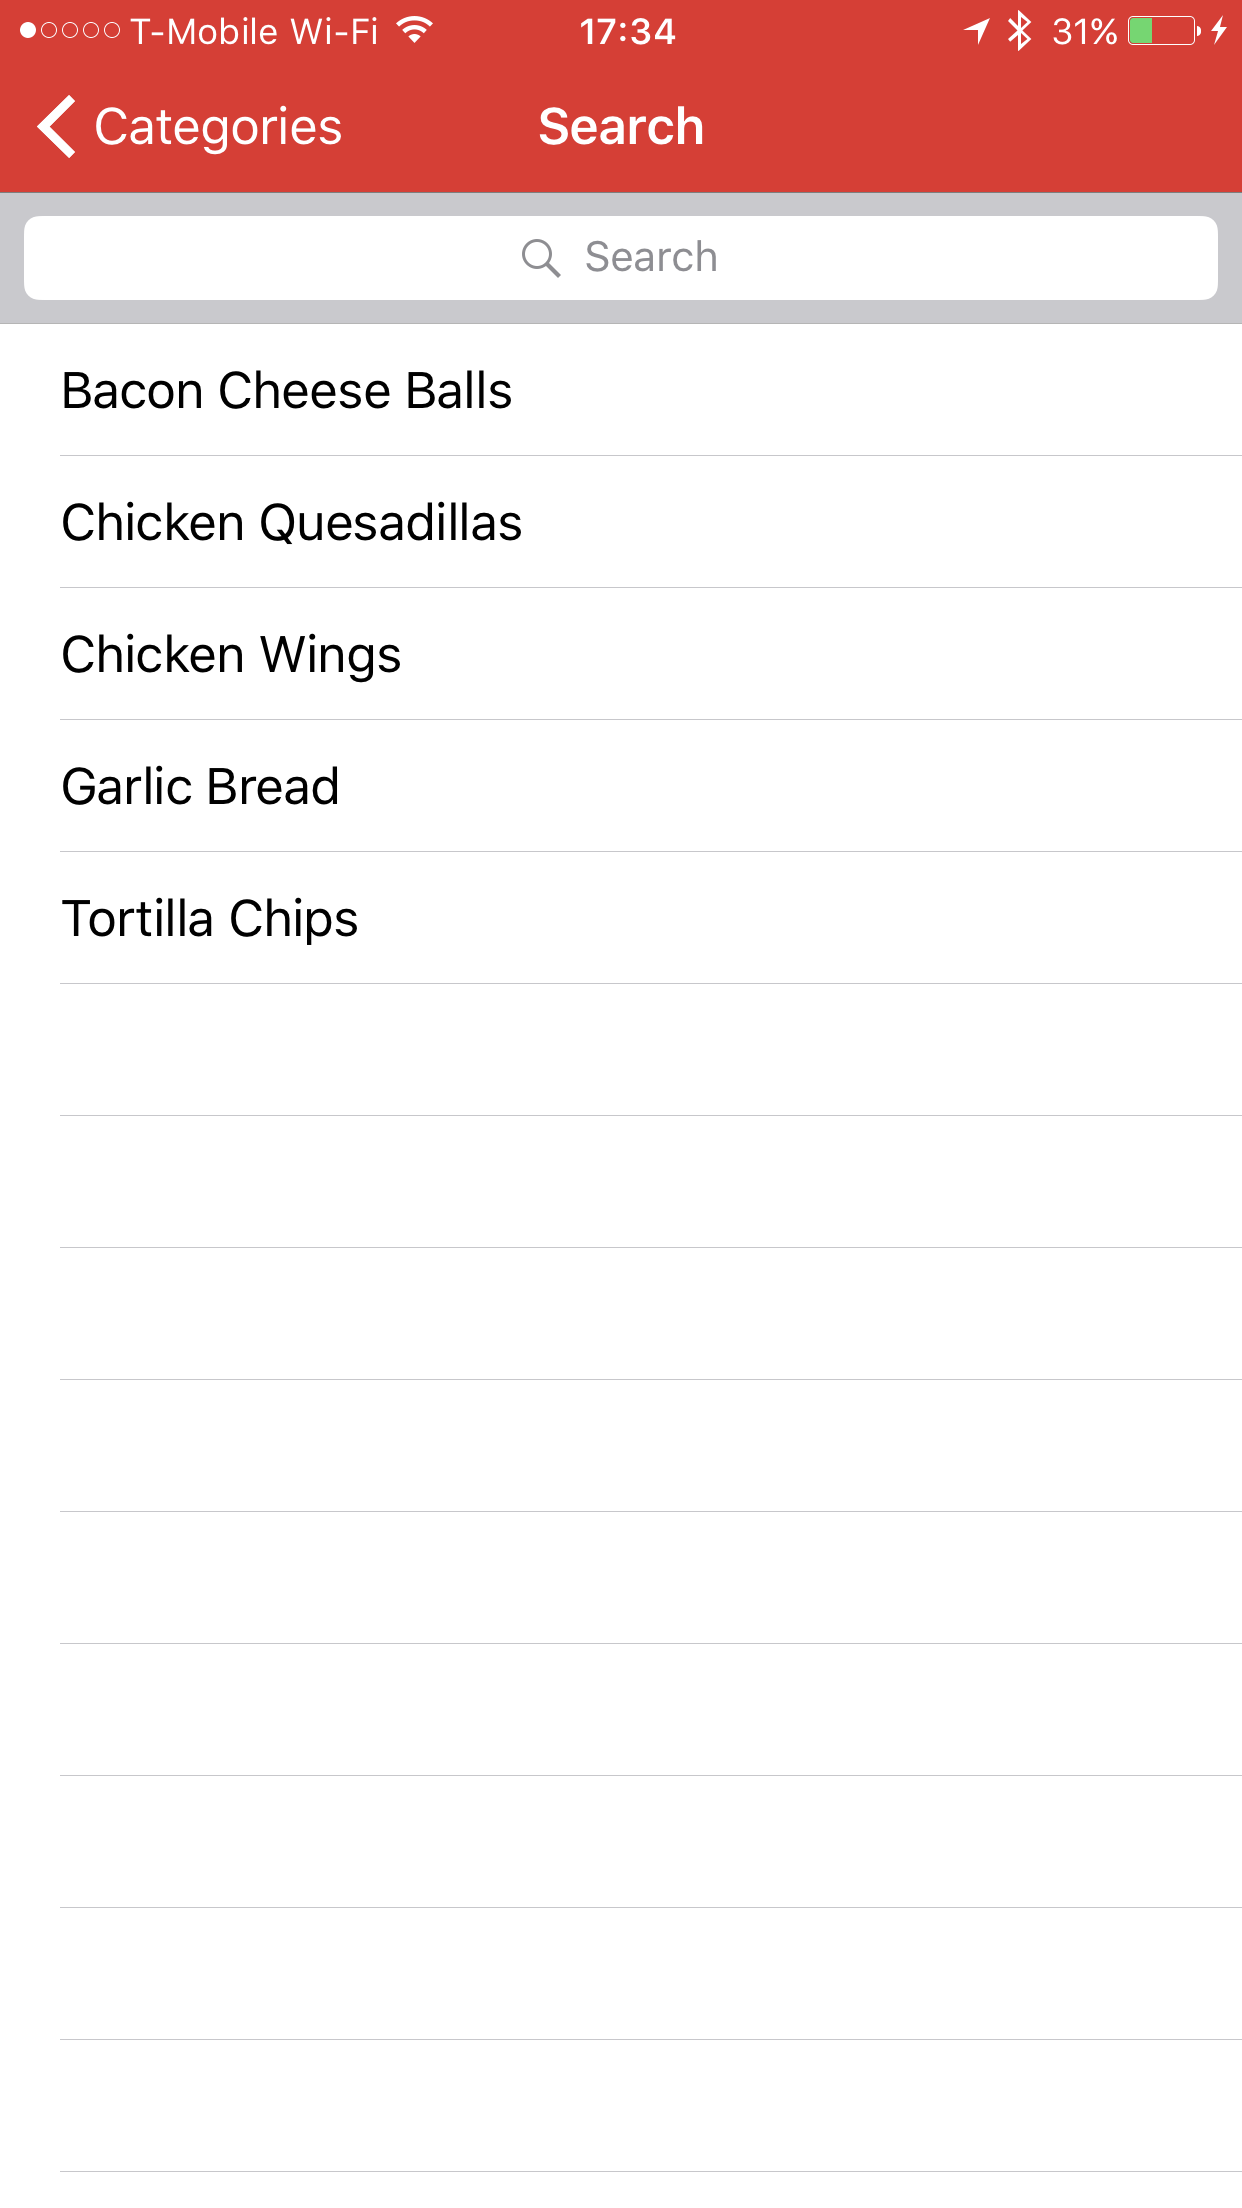Tap the location services arrow icon
Viewport: 1242px width, 2208px height.
(x=976, y=31)
